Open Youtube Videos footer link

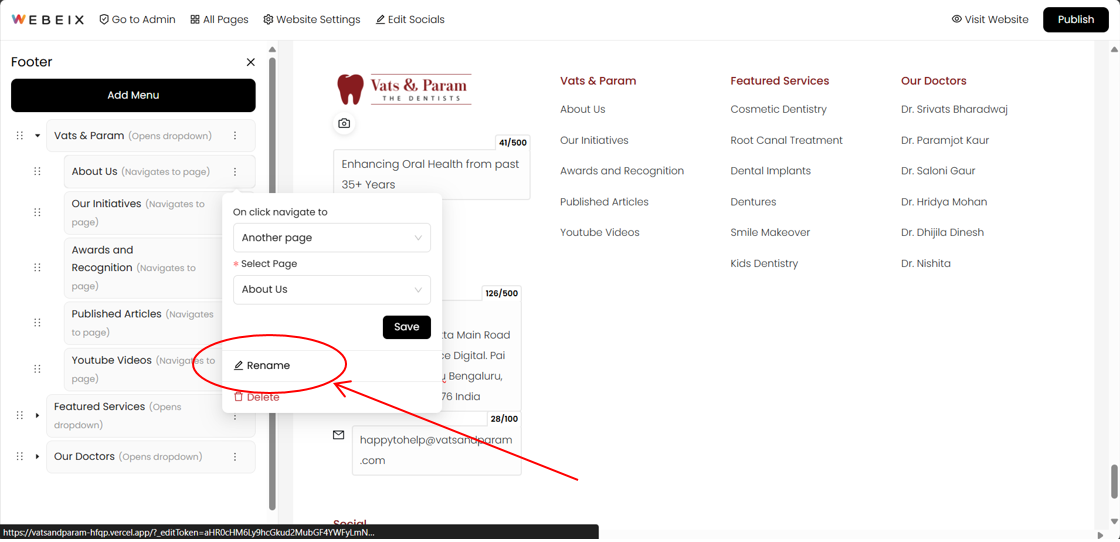(600, 232)
